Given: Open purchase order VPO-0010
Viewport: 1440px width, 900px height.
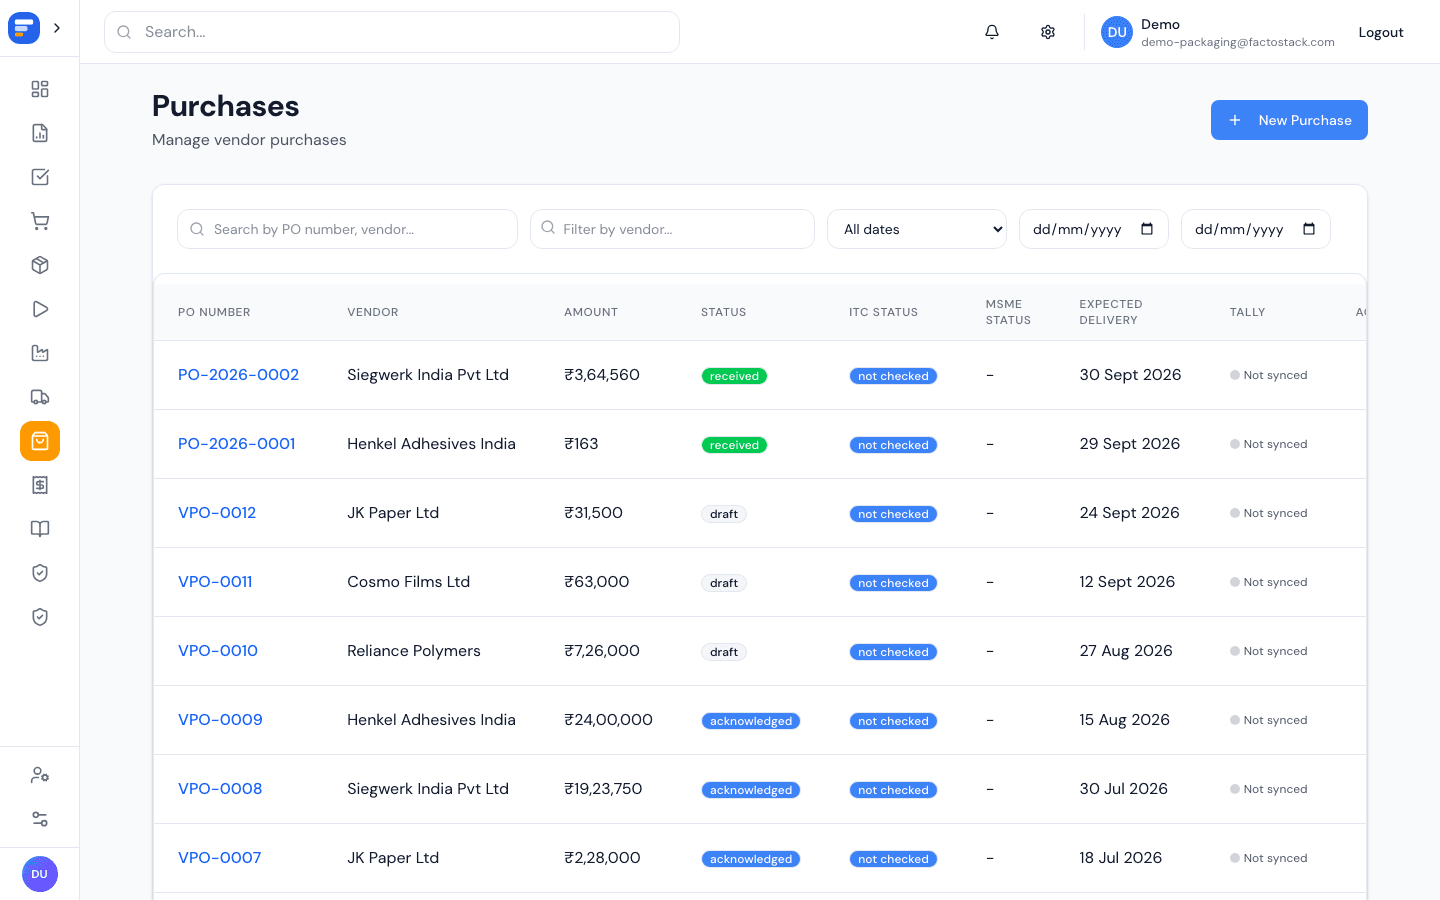Looking at the screenshot, I should click(218, 651).
